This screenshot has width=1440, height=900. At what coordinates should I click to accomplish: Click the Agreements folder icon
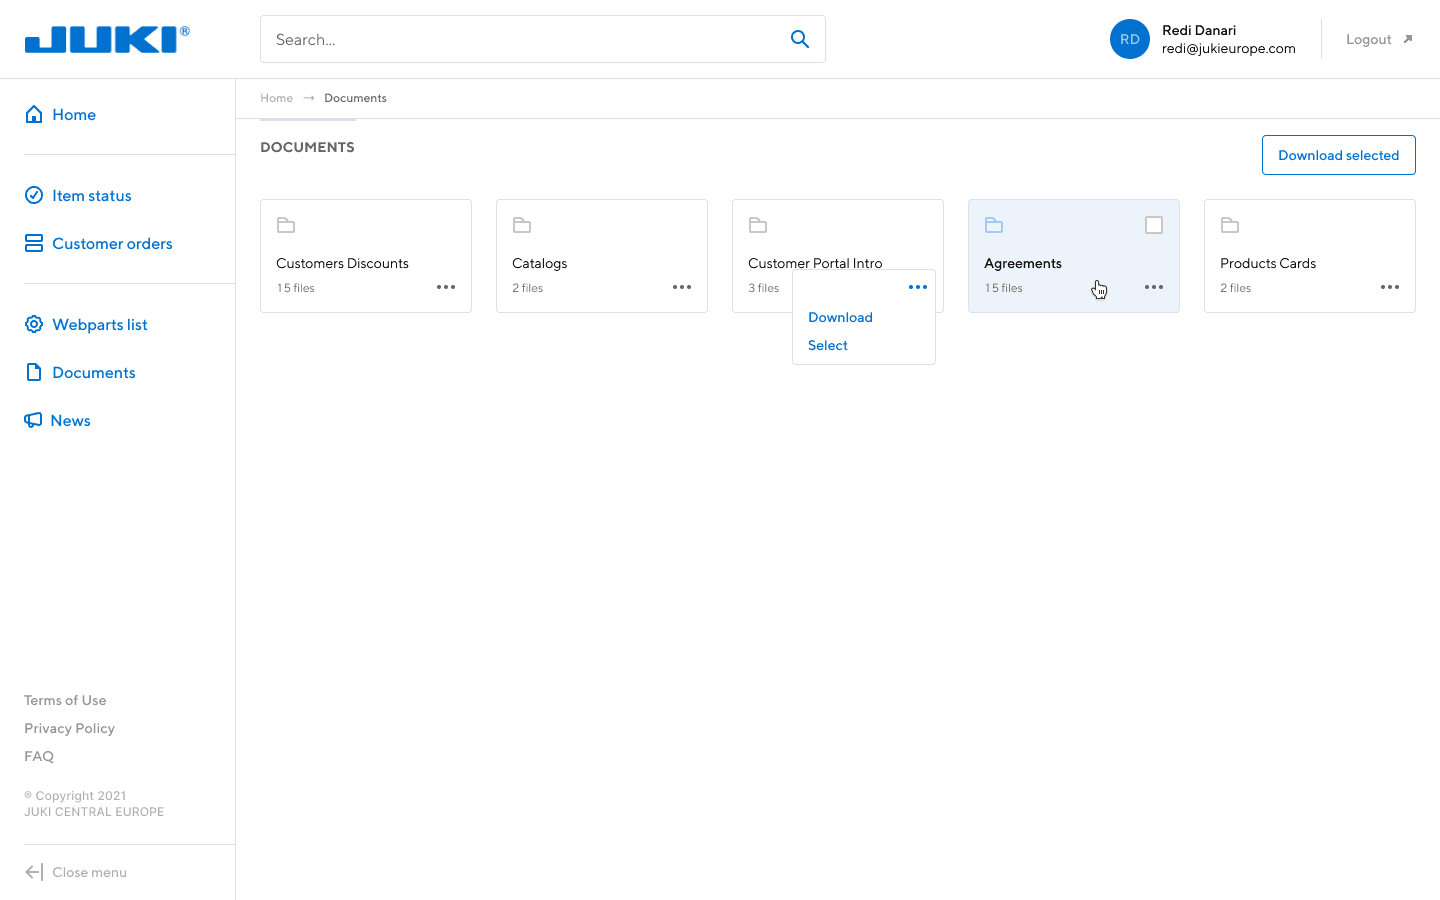pyautogui.click(x=994, y=225)
